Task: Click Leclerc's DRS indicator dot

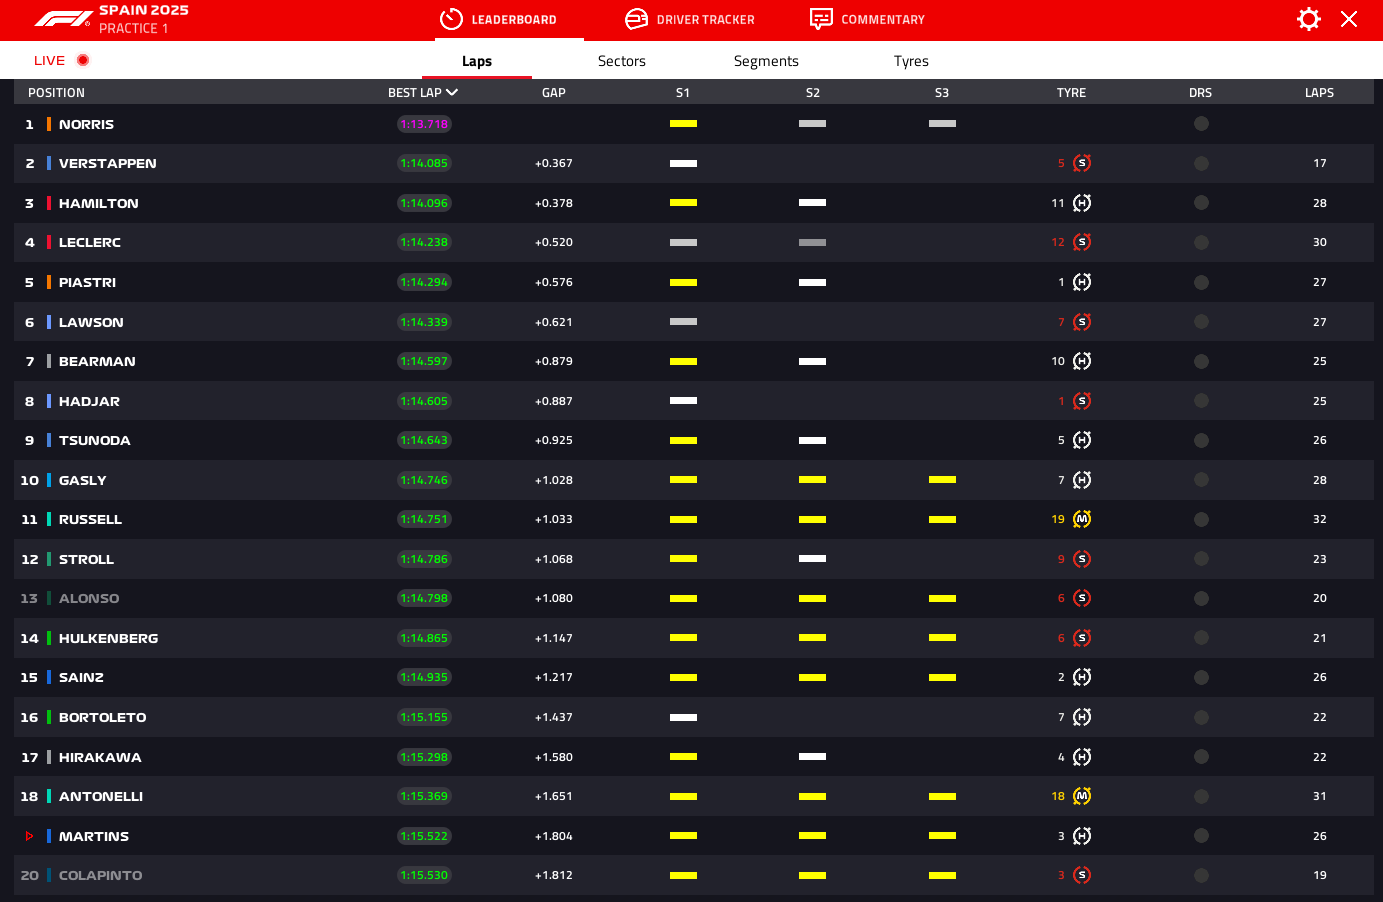Action: [x=1201, y=242]
